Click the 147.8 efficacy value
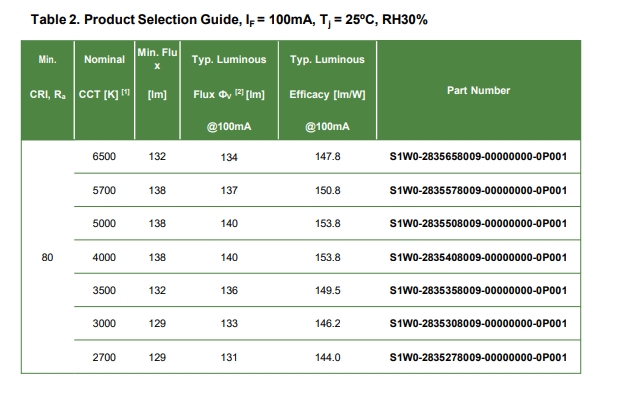Viewport: 628px width, 405px height. pos(328,156)
